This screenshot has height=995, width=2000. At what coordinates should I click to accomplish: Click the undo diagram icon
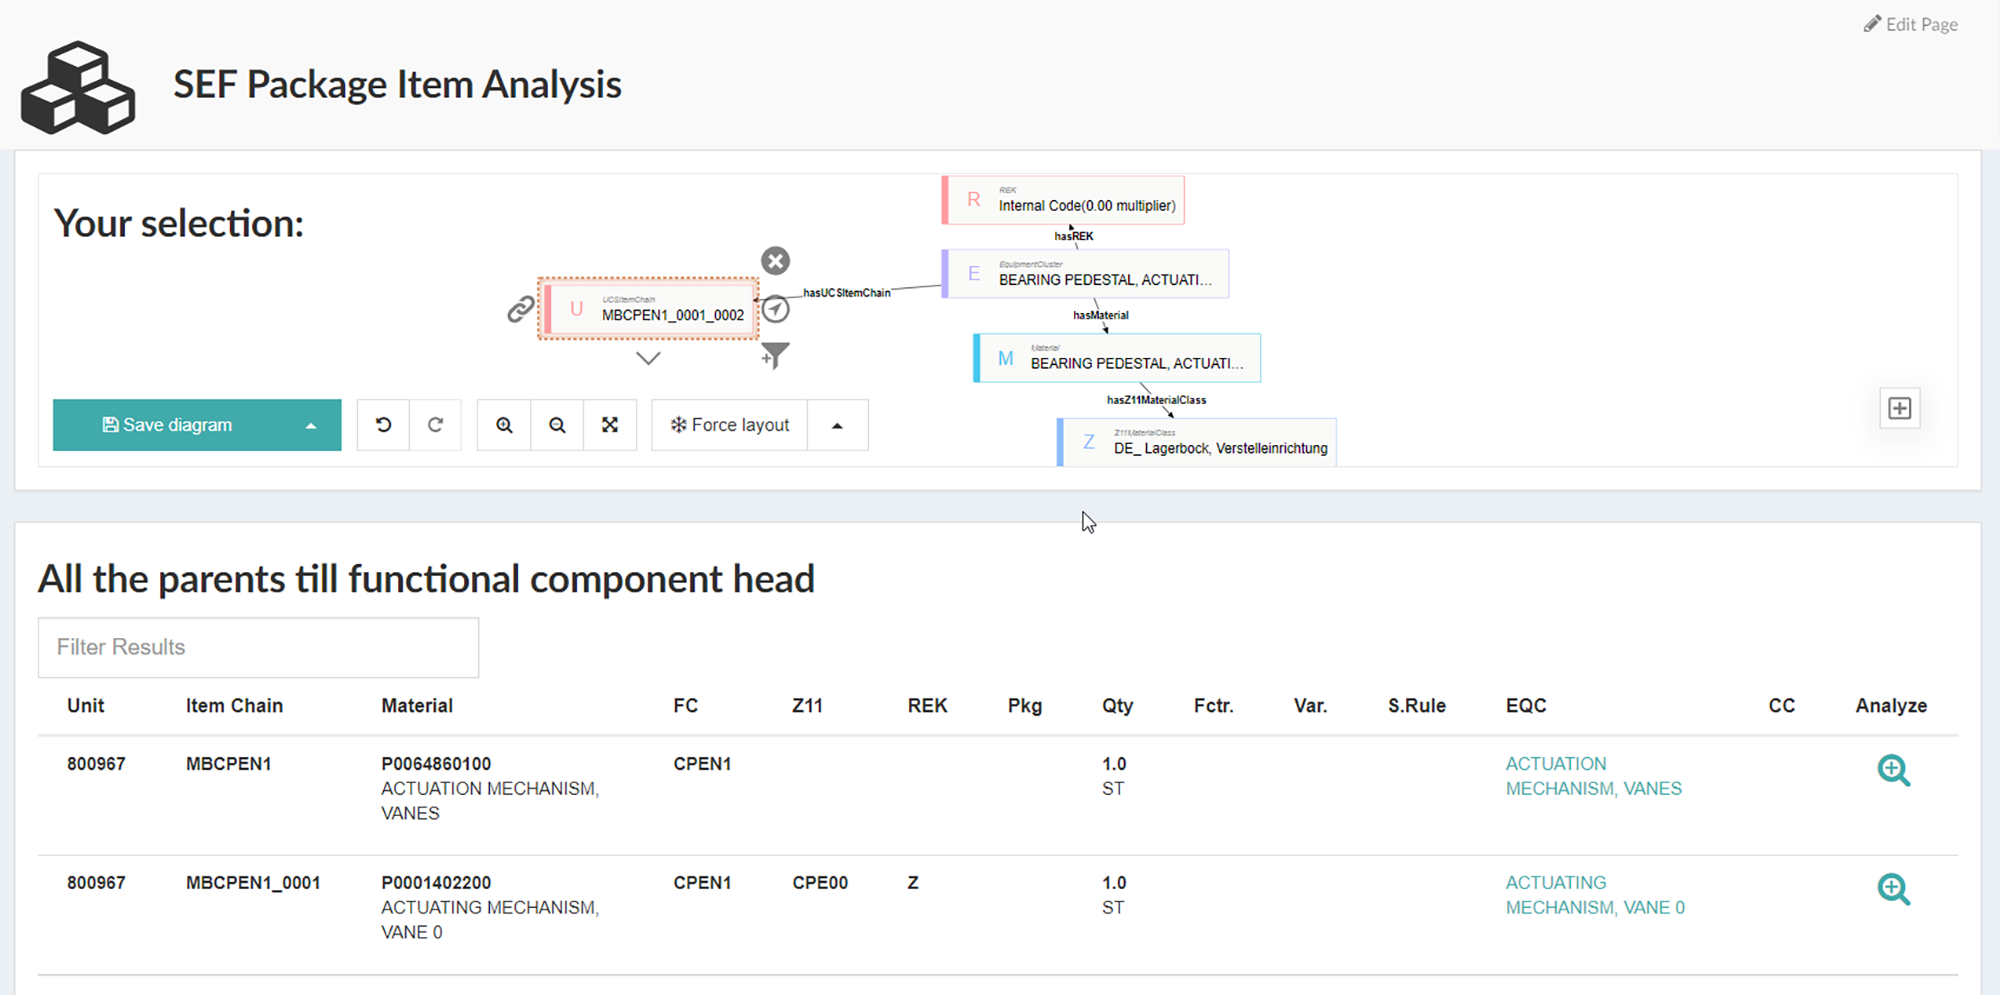click(x=383, y=425)
